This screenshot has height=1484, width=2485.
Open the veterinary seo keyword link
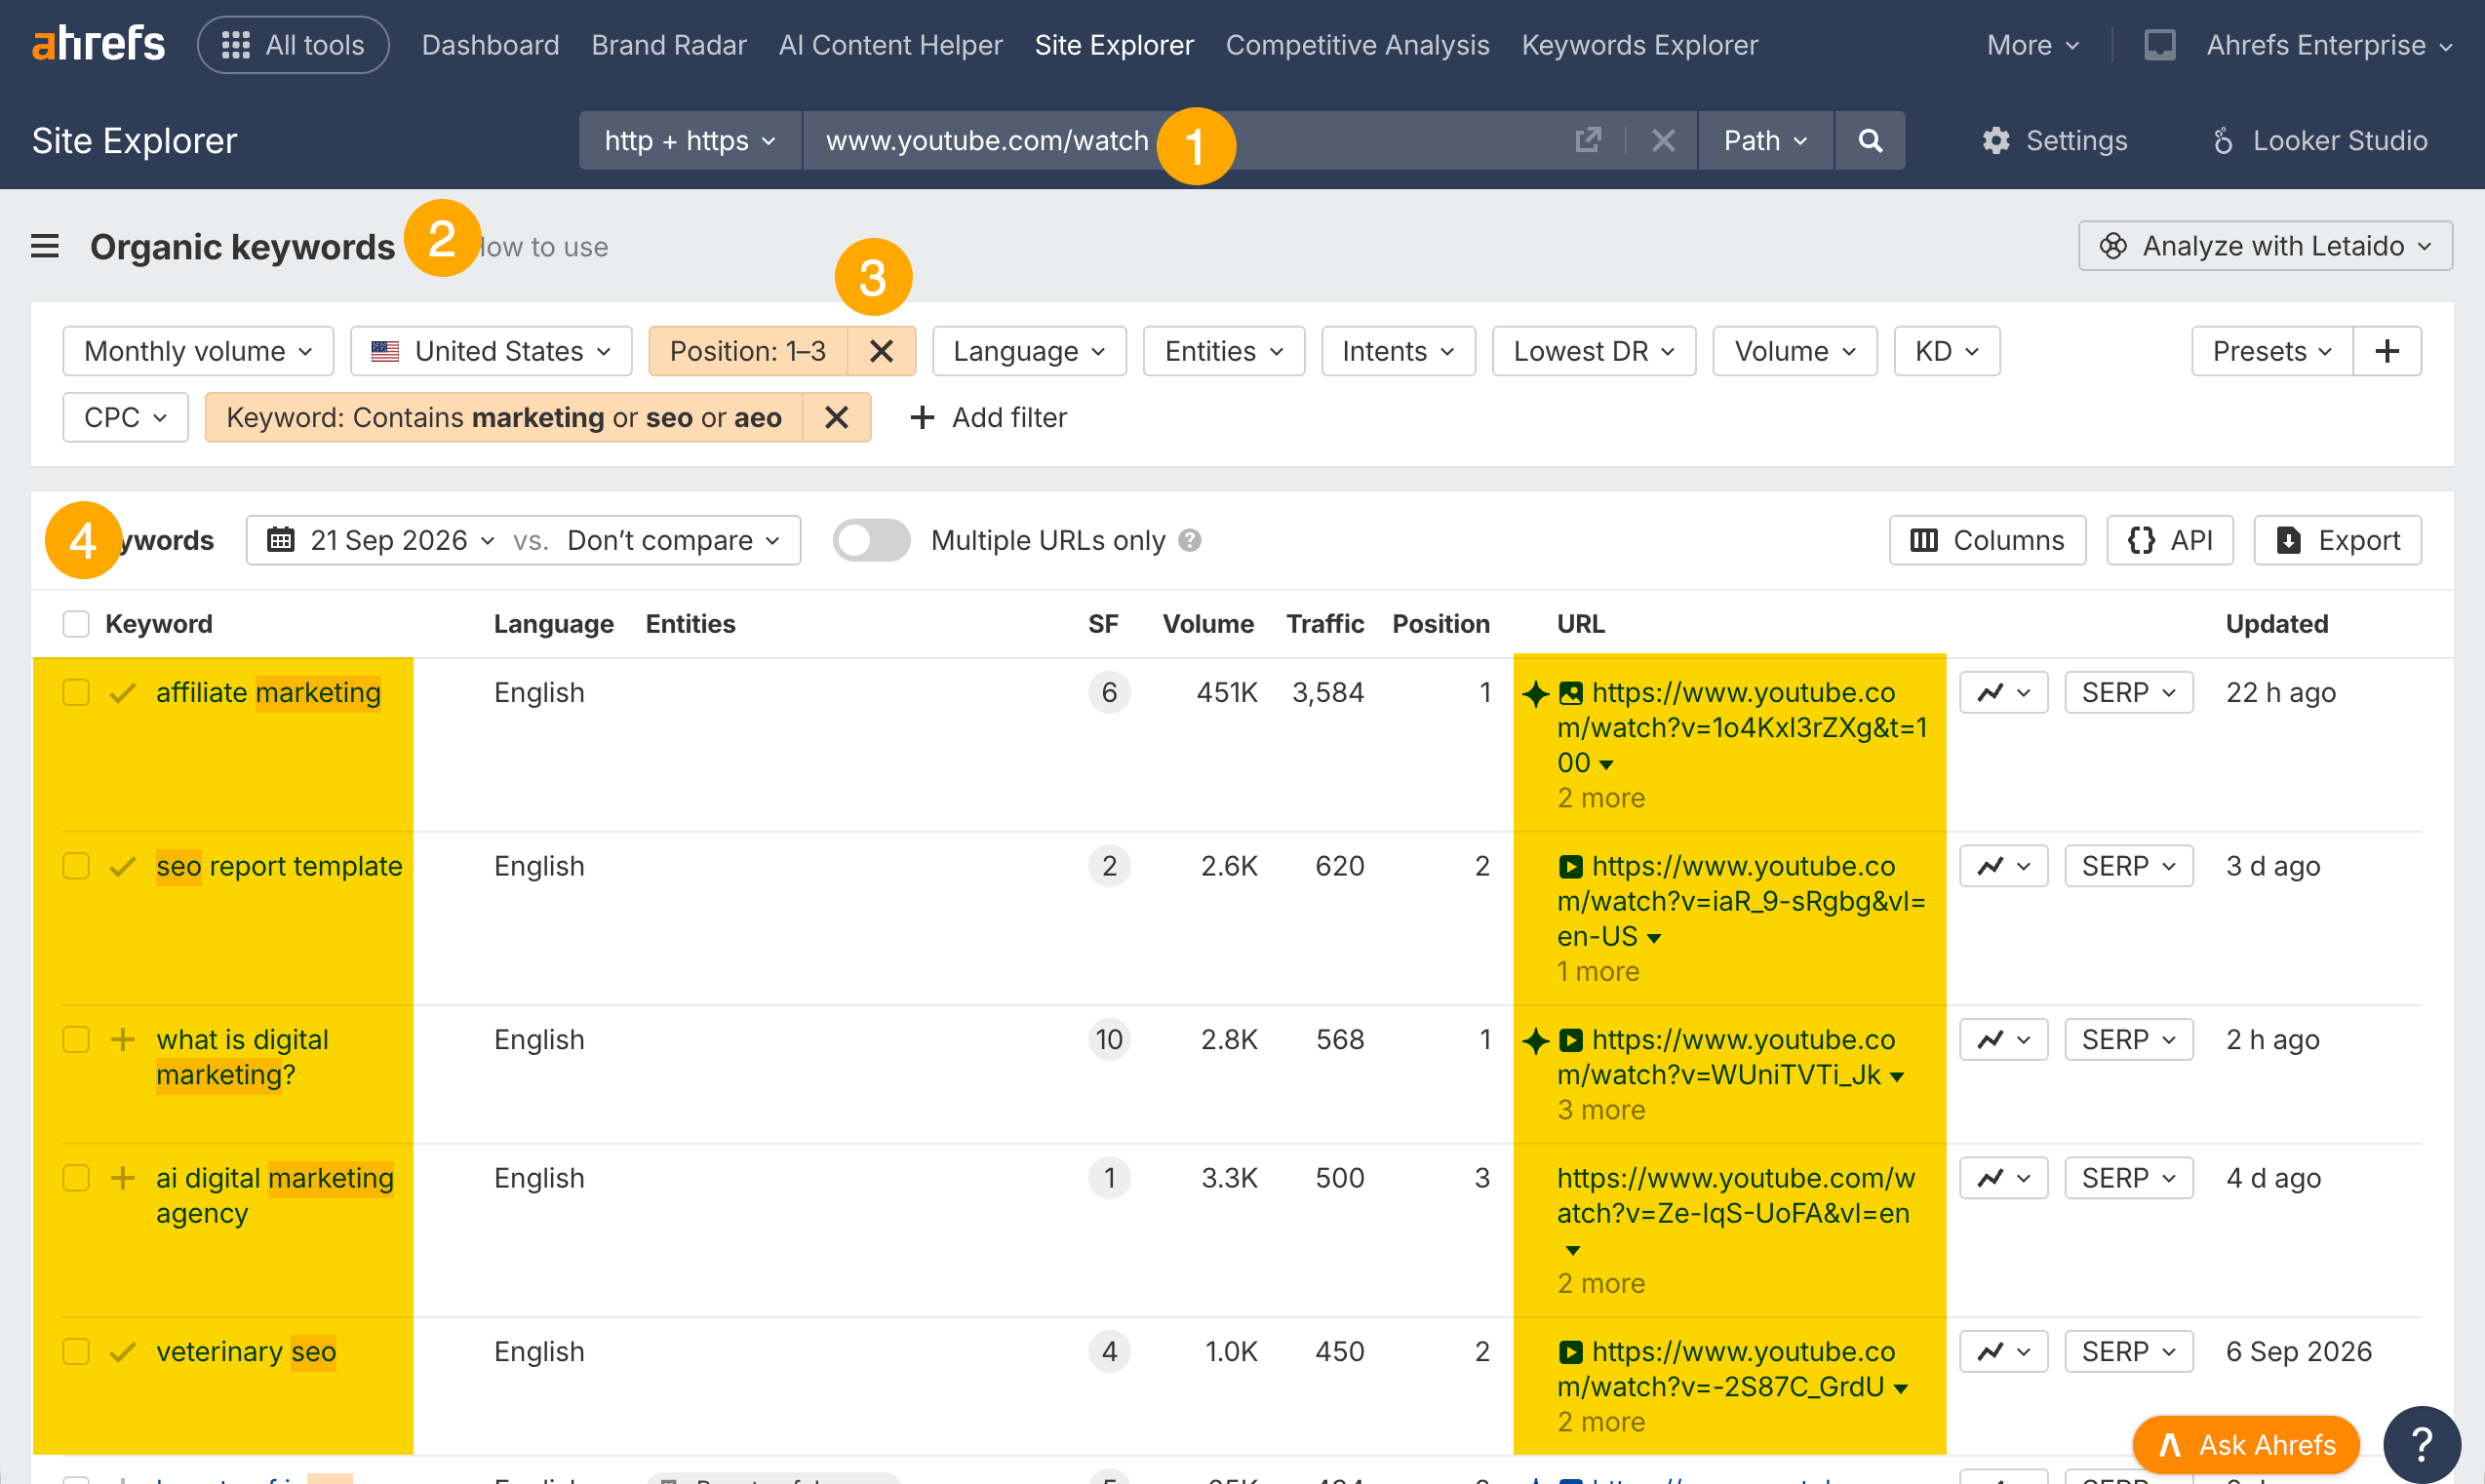point(246,1352)
